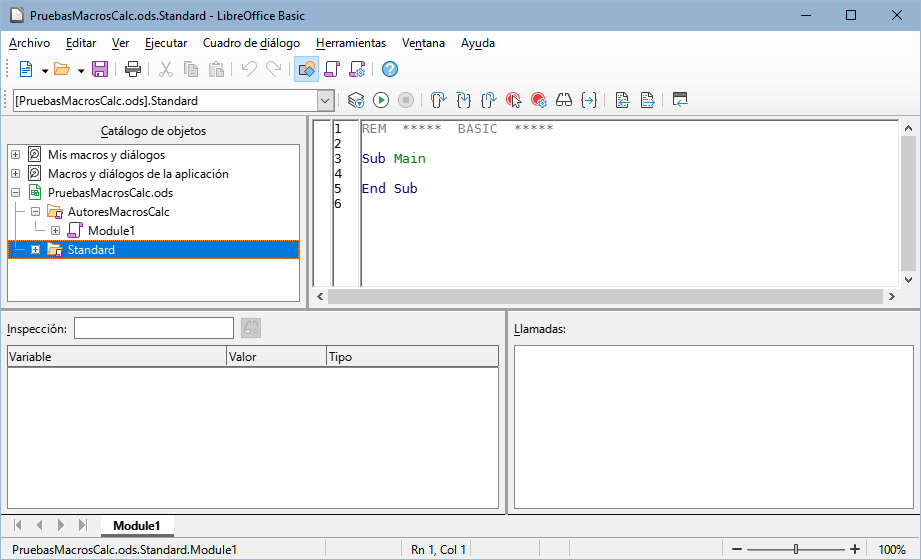
Task: Click the Tipo column header
Action: (413, 357)
